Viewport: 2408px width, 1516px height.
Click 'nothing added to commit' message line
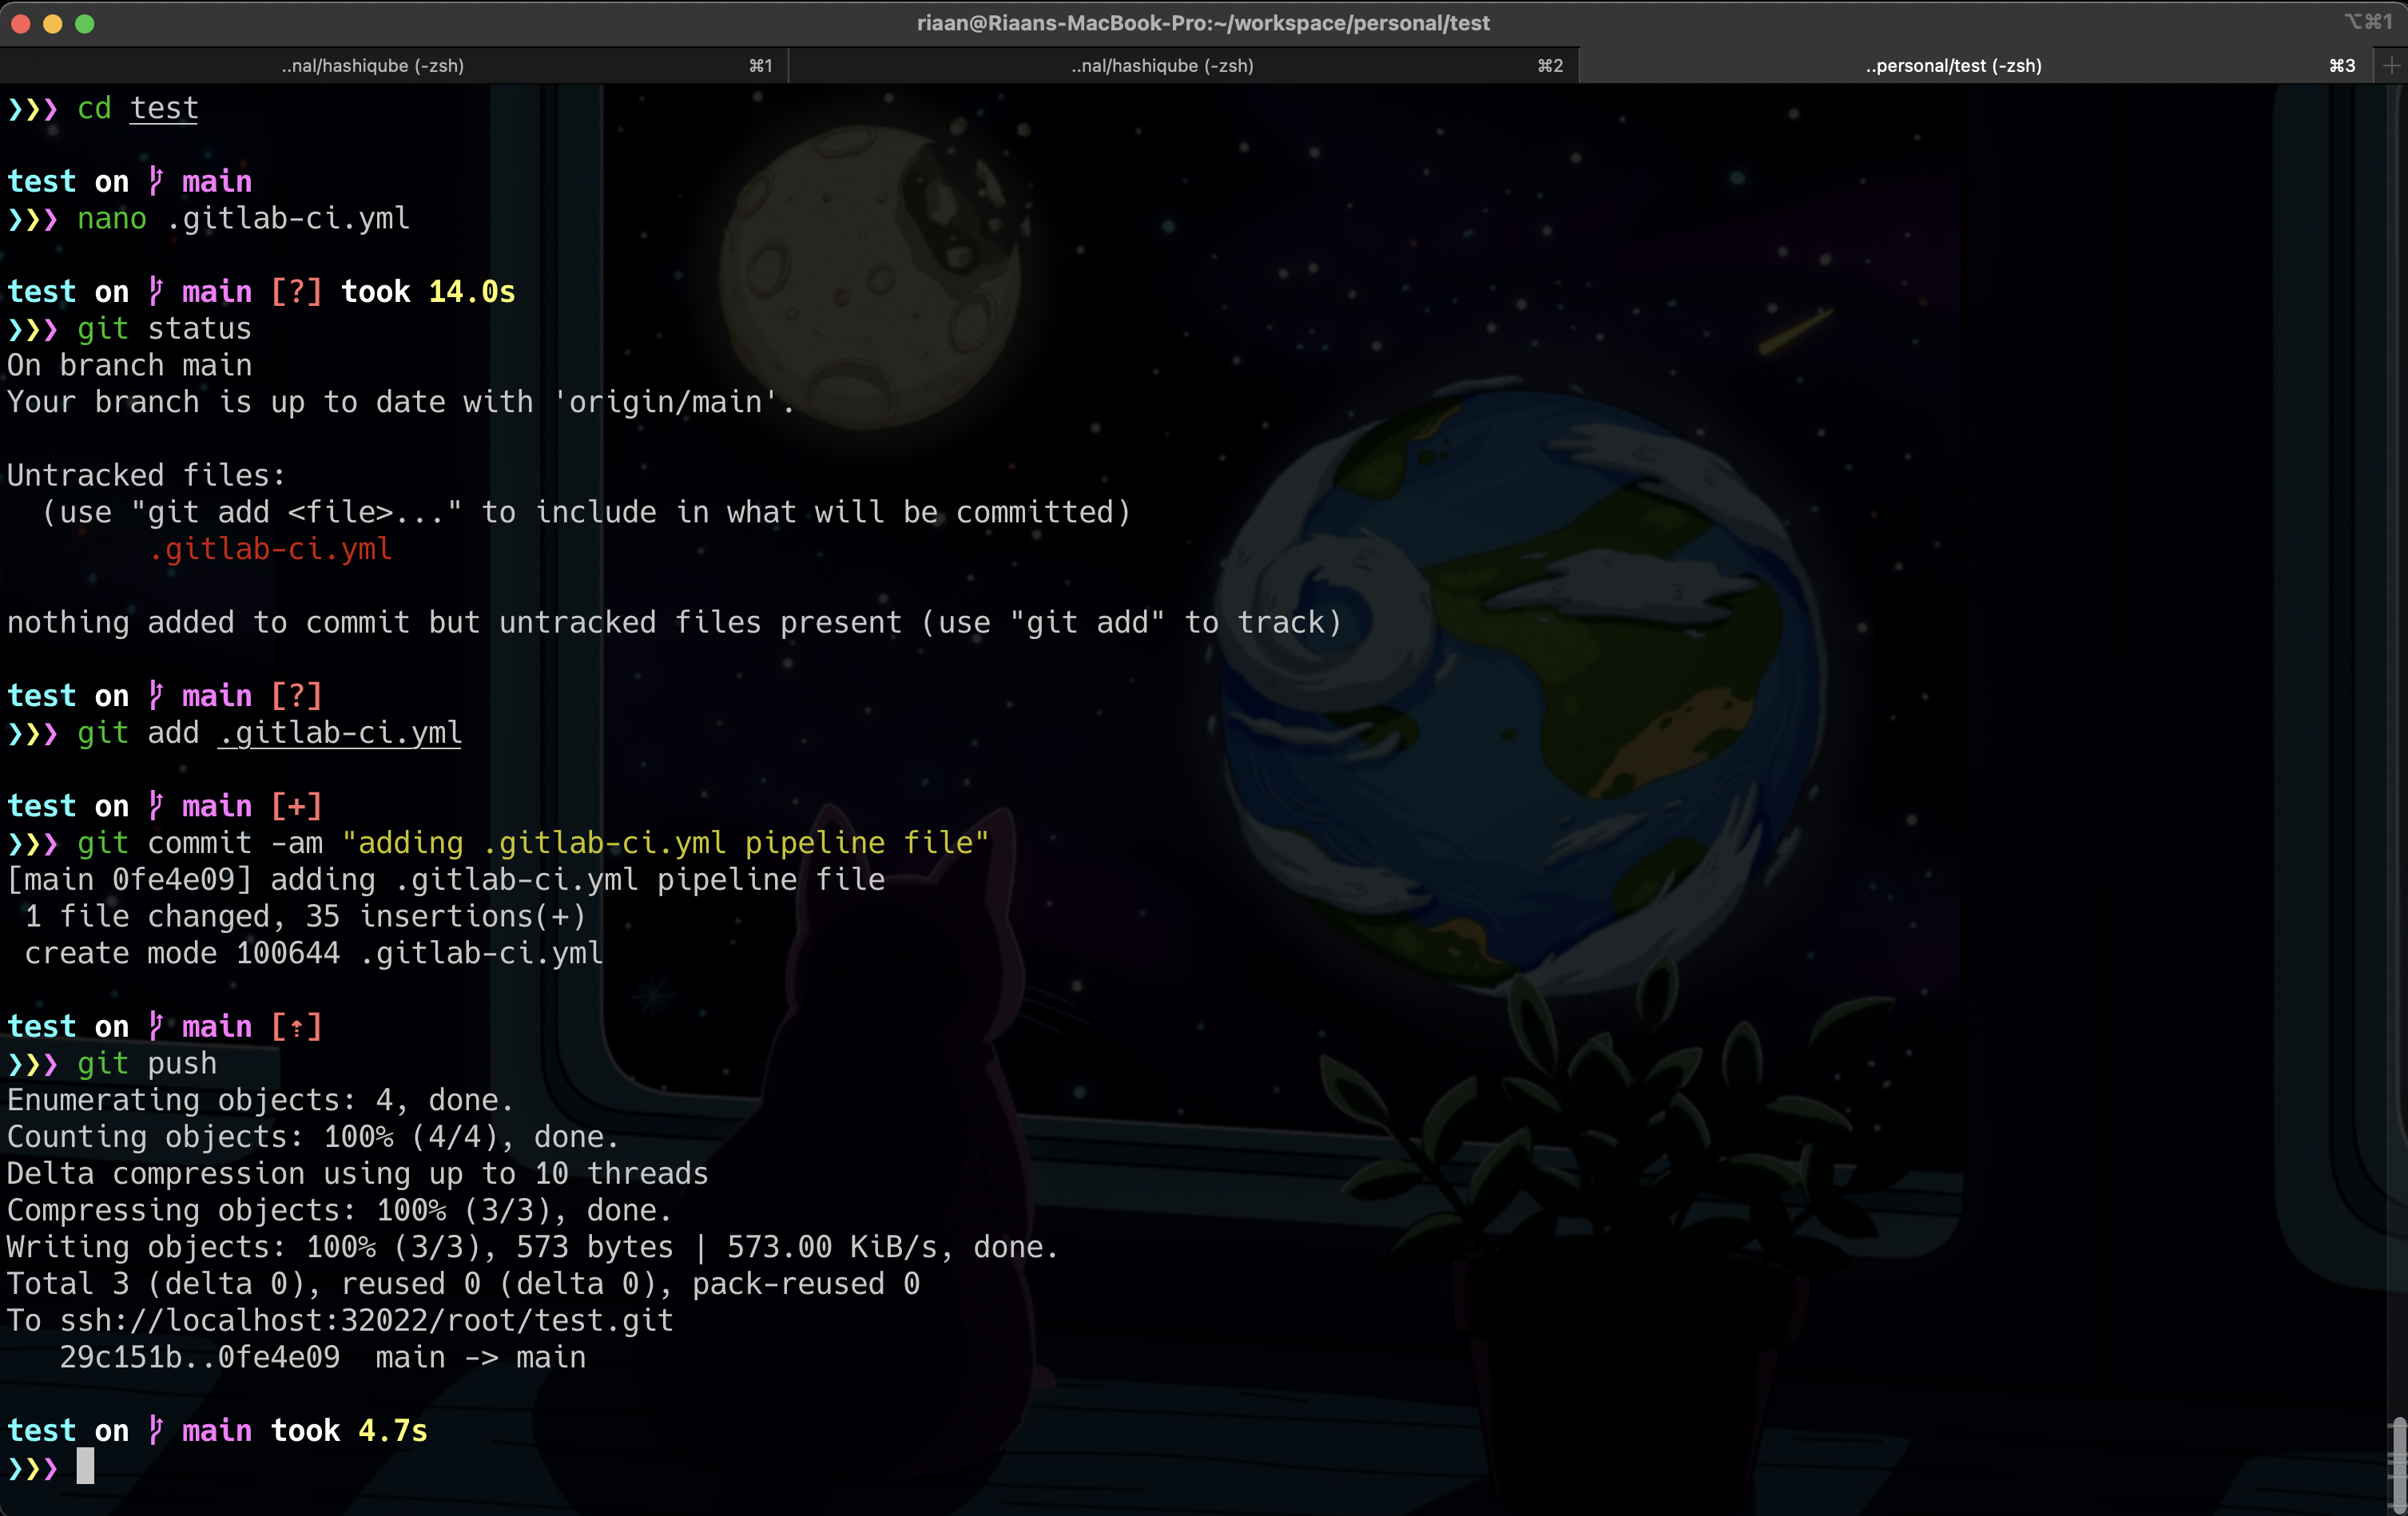tap(674, 622)
